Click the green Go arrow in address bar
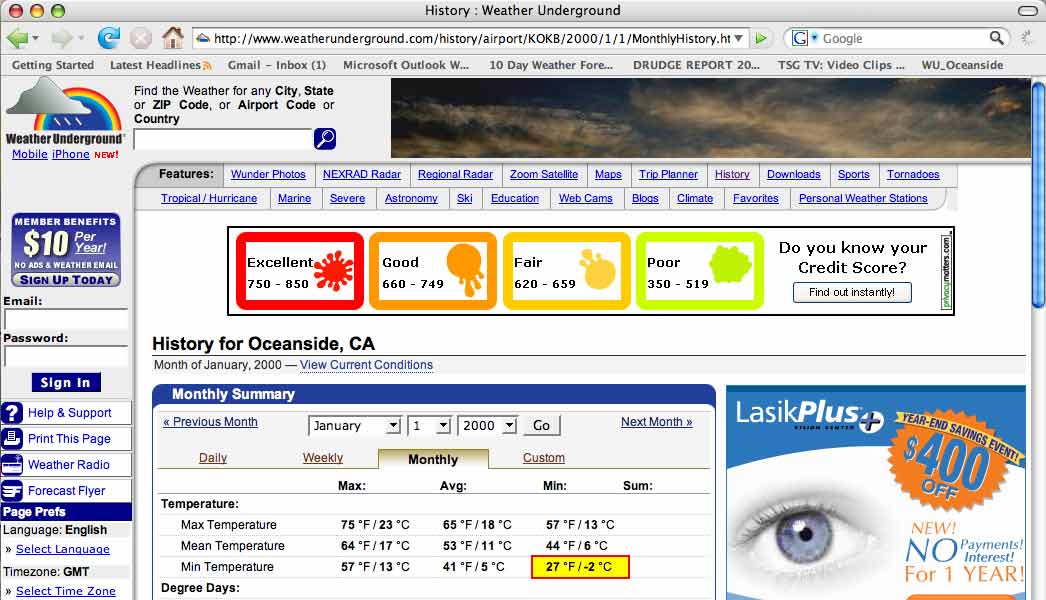Image resolution: width=1046 pixels, height=600 pixels. click(x=762, y=38)
